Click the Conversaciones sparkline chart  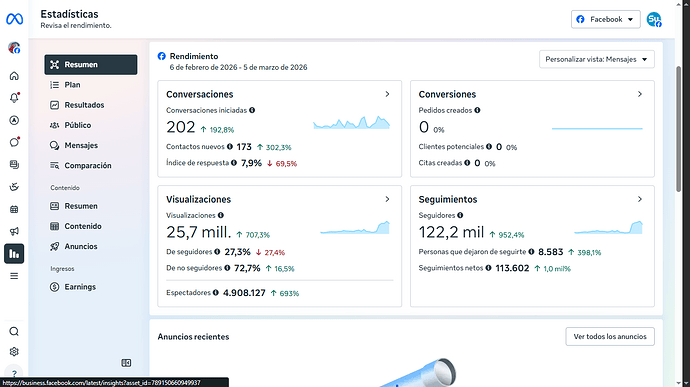click(x=352, y=122)
